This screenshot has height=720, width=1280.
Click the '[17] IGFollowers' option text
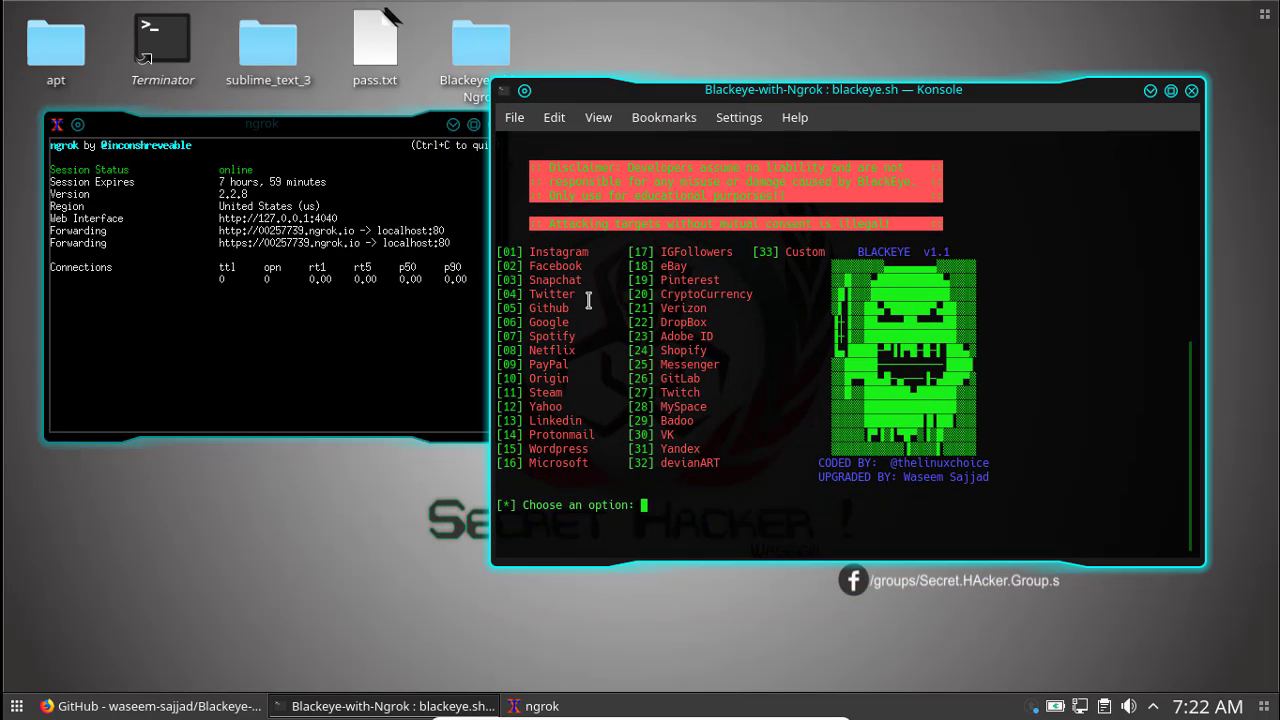pyautogui.click(x=680, y=252)
